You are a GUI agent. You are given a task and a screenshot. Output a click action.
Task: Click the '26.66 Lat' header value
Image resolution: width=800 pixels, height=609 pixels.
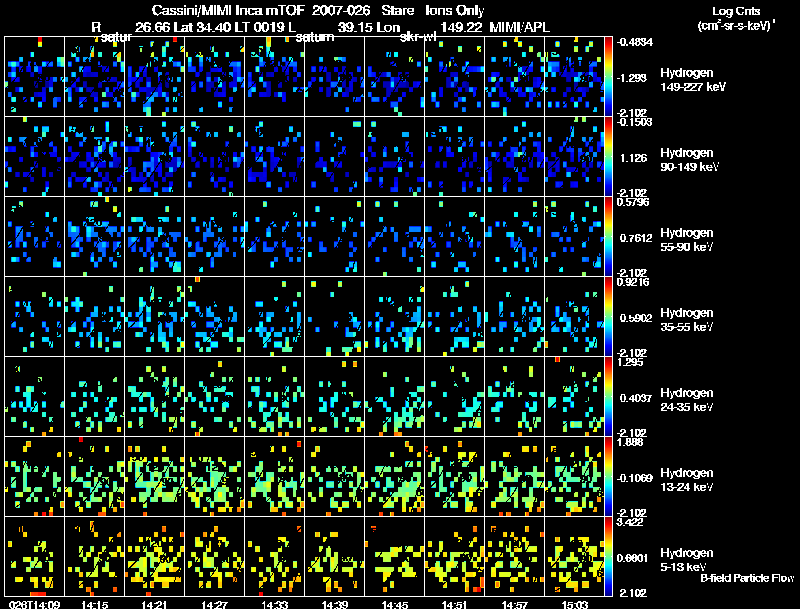tap(163, 27)
